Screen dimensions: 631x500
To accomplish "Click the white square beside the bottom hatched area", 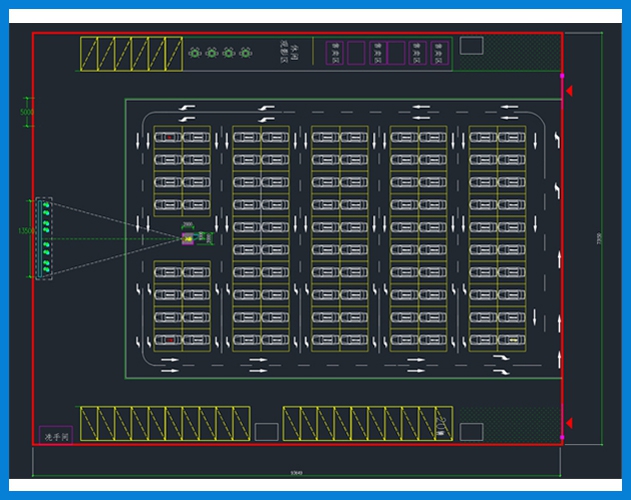I will (471, 432).
